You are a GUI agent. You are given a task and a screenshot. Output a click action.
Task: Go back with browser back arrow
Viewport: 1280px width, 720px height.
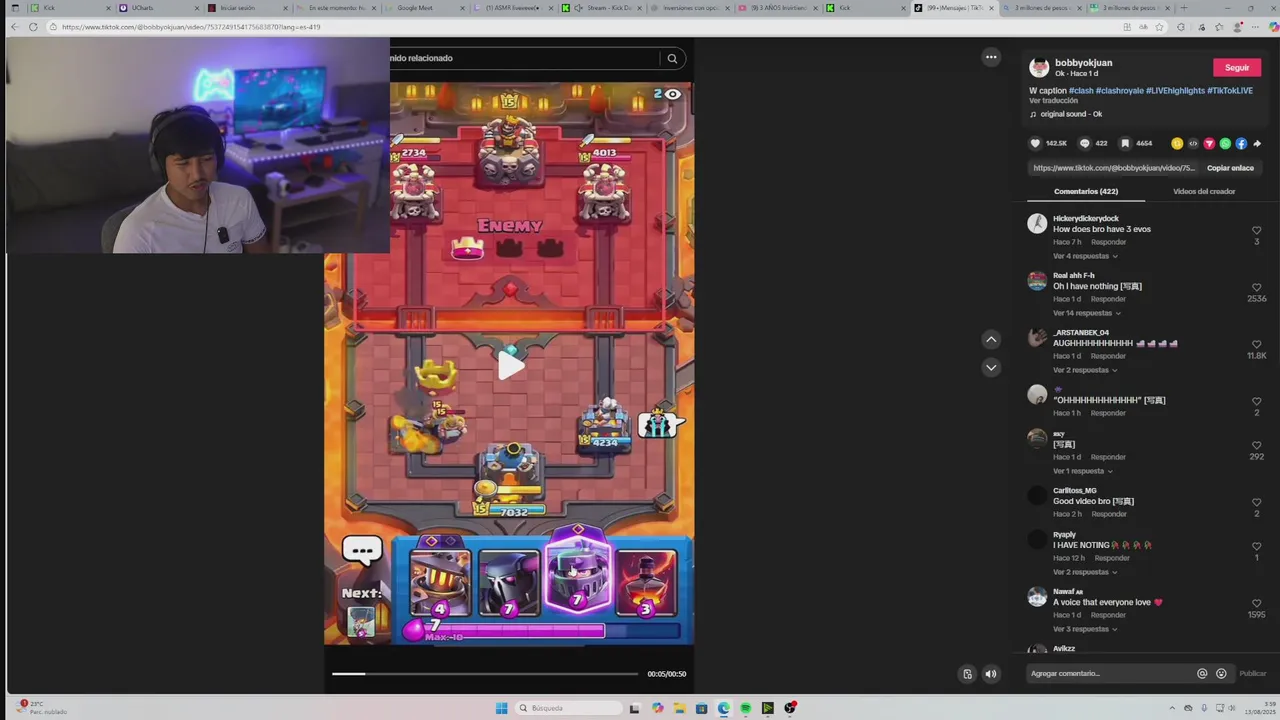(13, 27)
